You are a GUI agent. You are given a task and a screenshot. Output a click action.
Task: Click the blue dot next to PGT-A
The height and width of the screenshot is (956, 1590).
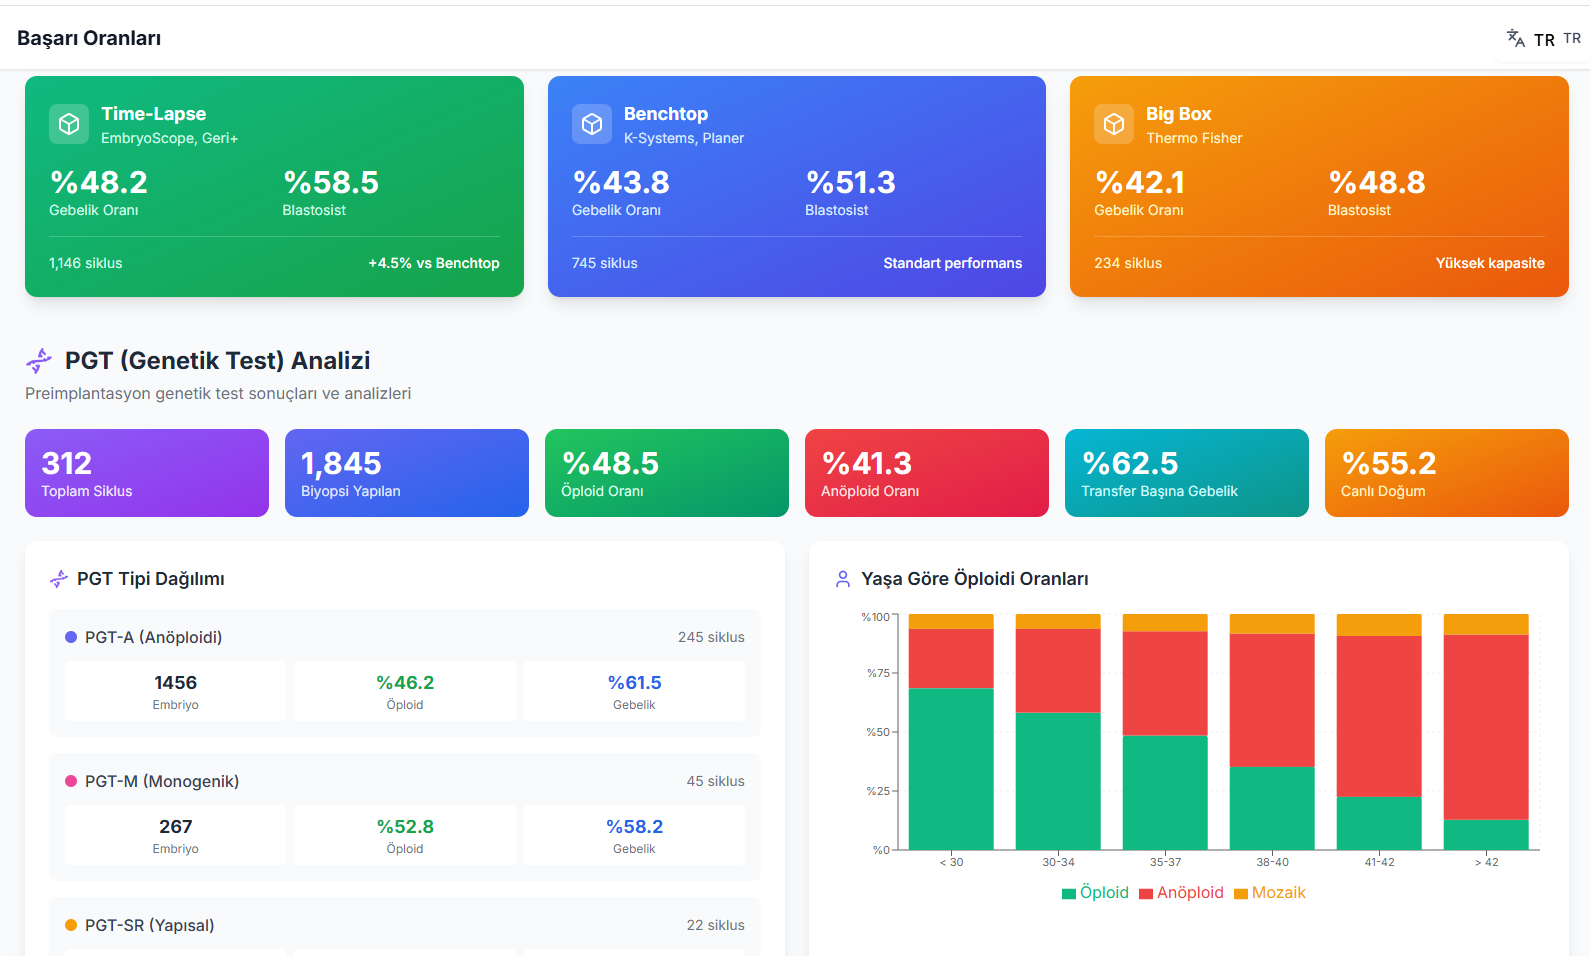pyautogui.click(x=71, y=637)
